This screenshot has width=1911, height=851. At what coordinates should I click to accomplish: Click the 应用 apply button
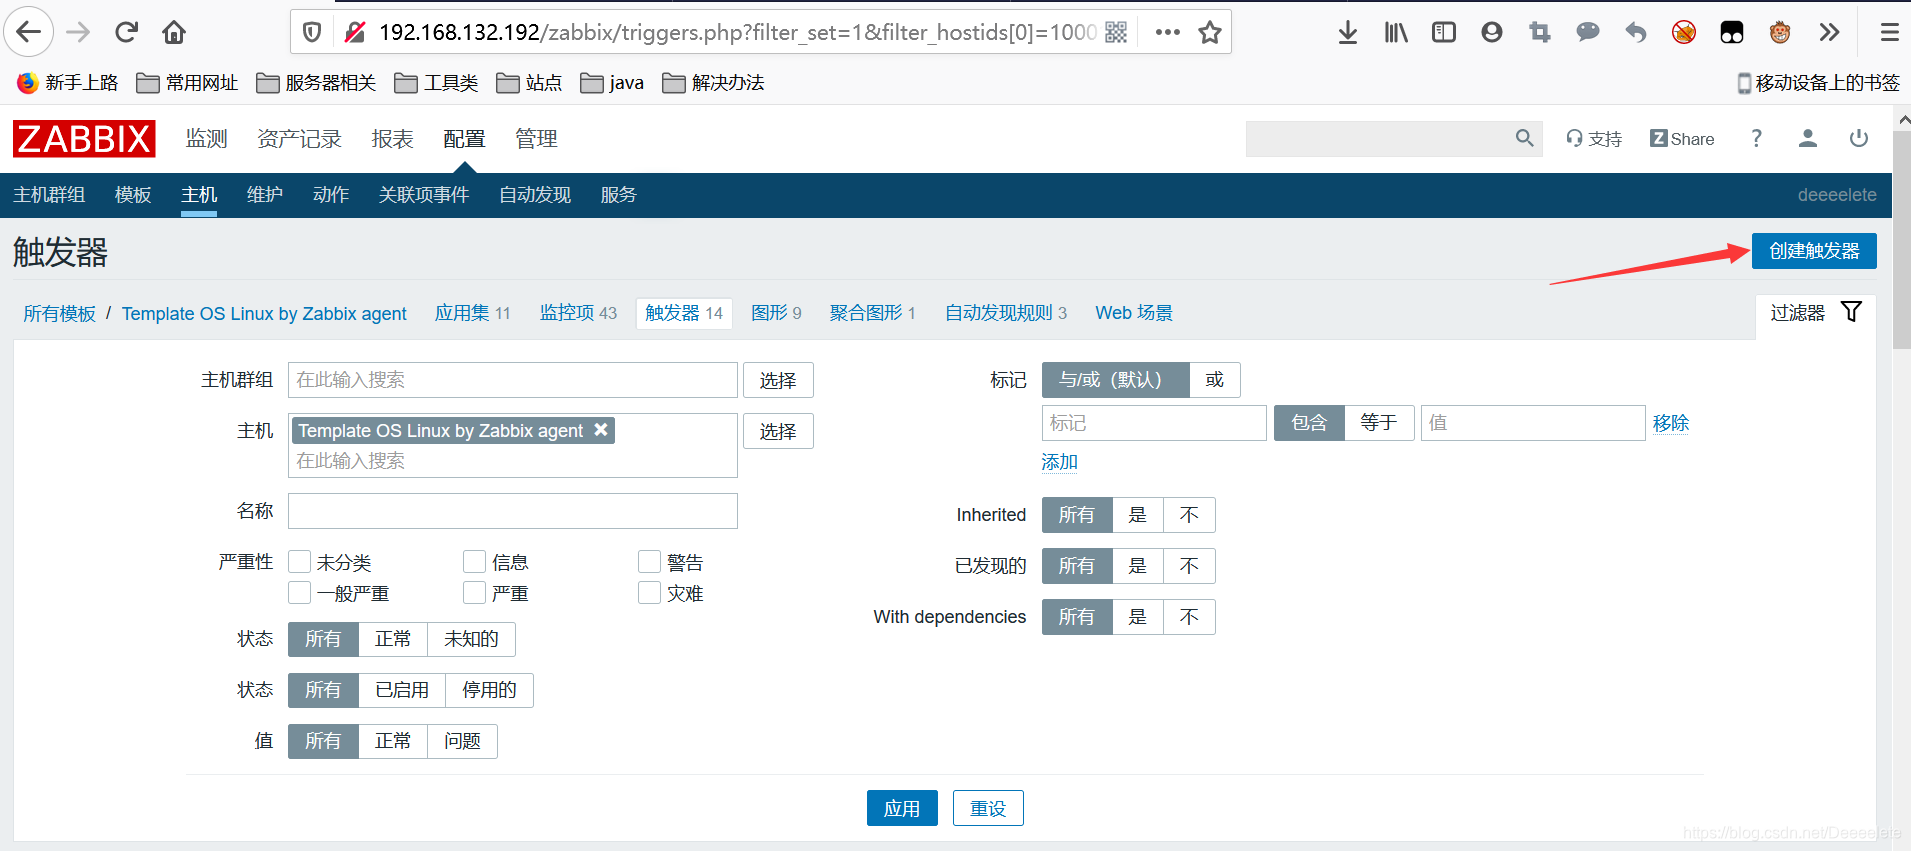(x=902, y=808)
